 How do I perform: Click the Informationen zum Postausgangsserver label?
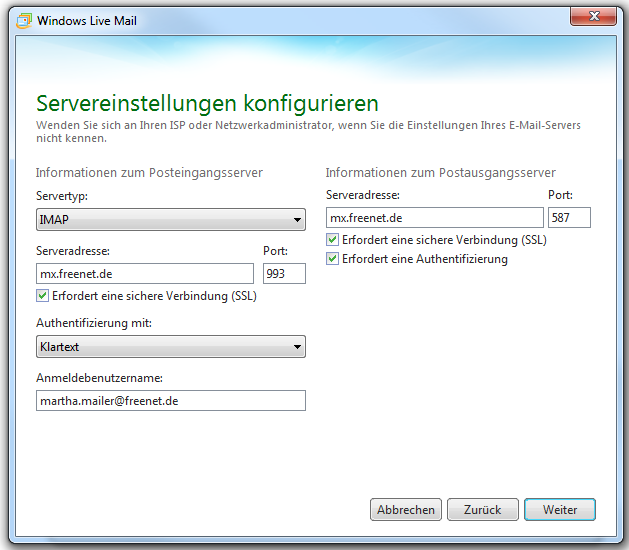point(440,173)
